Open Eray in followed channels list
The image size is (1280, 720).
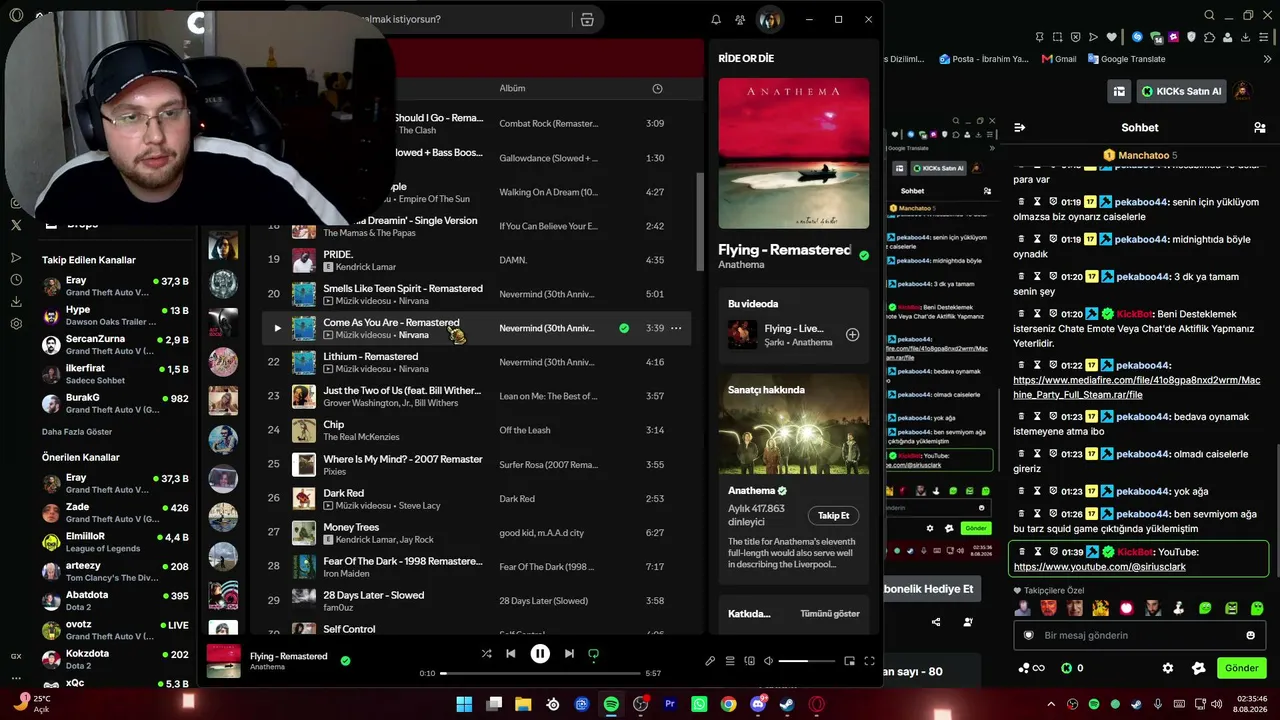115,286
